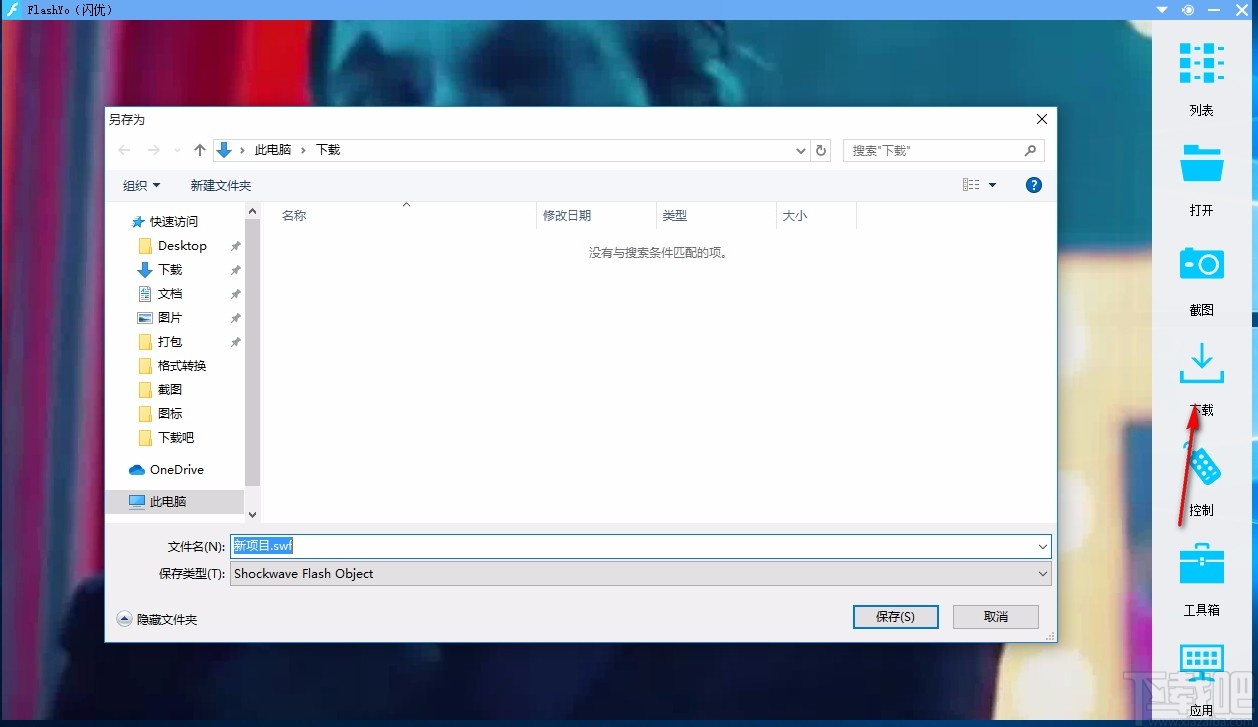Image resolution: width=1258 pixels, height=727 pixels.
Task: Open the 工具箱 (toolbox) sidebar icon
Action: (x=1200, y=563)
